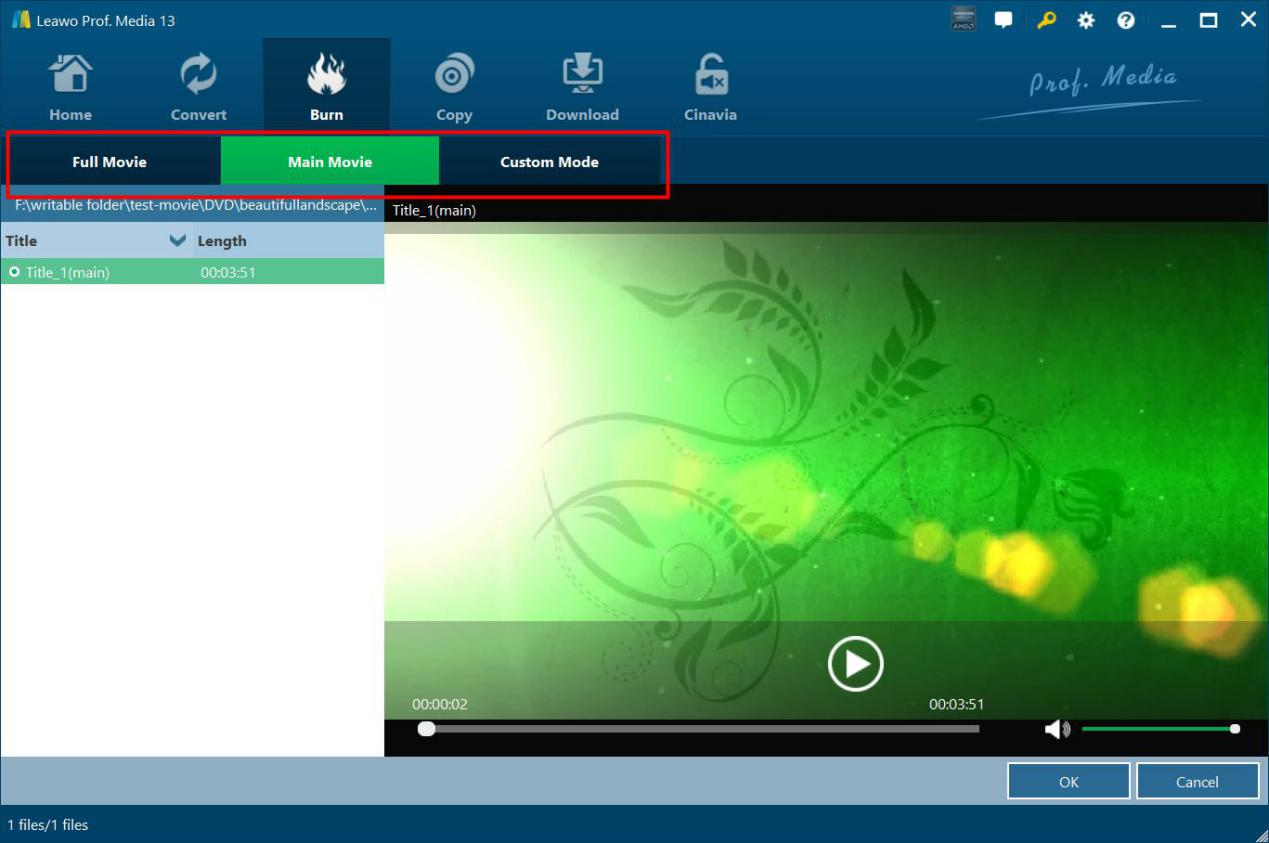Select the Title_1(main) radio button
This screenshot has height=843, width=1269.
(14, 271)
